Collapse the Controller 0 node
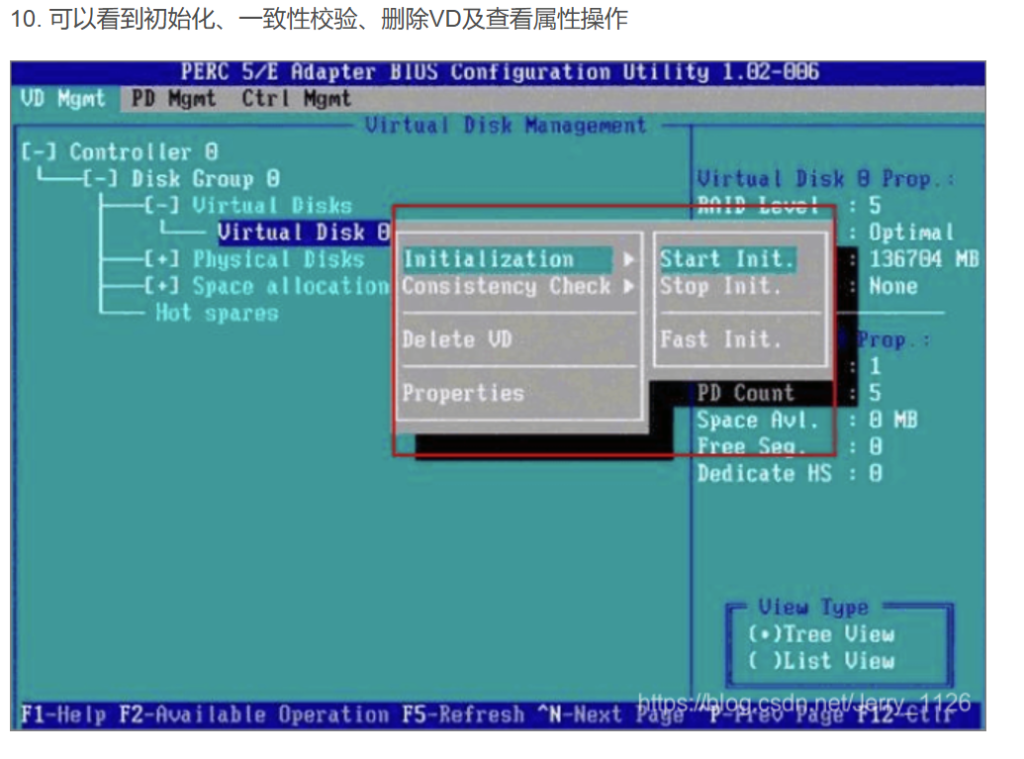The height and width of the screenshot is (759, 1024). pos(38,152)
